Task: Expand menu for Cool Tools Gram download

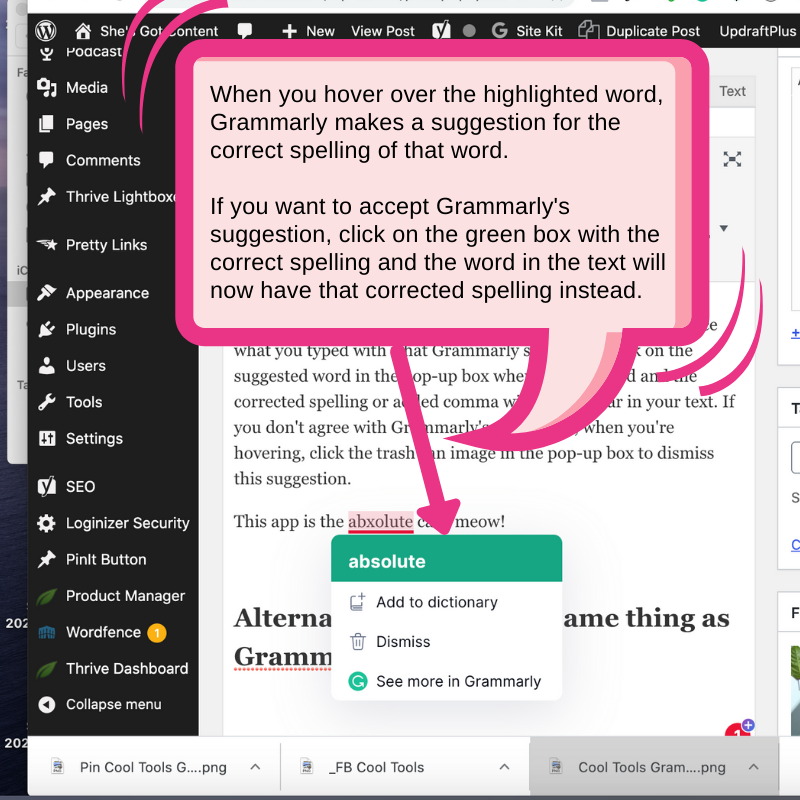Action: 755,767
